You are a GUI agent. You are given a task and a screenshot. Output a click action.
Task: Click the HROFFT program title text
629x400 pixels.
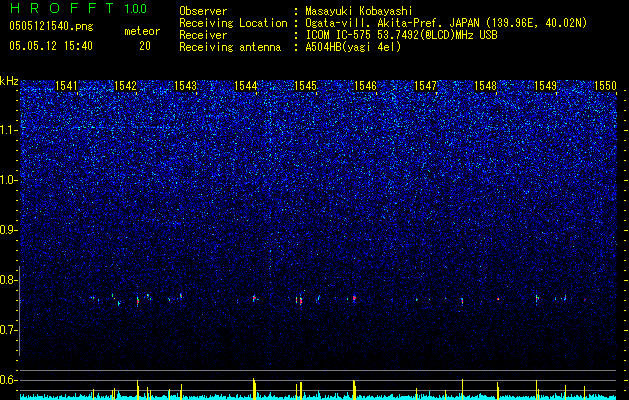click(62, 8)
